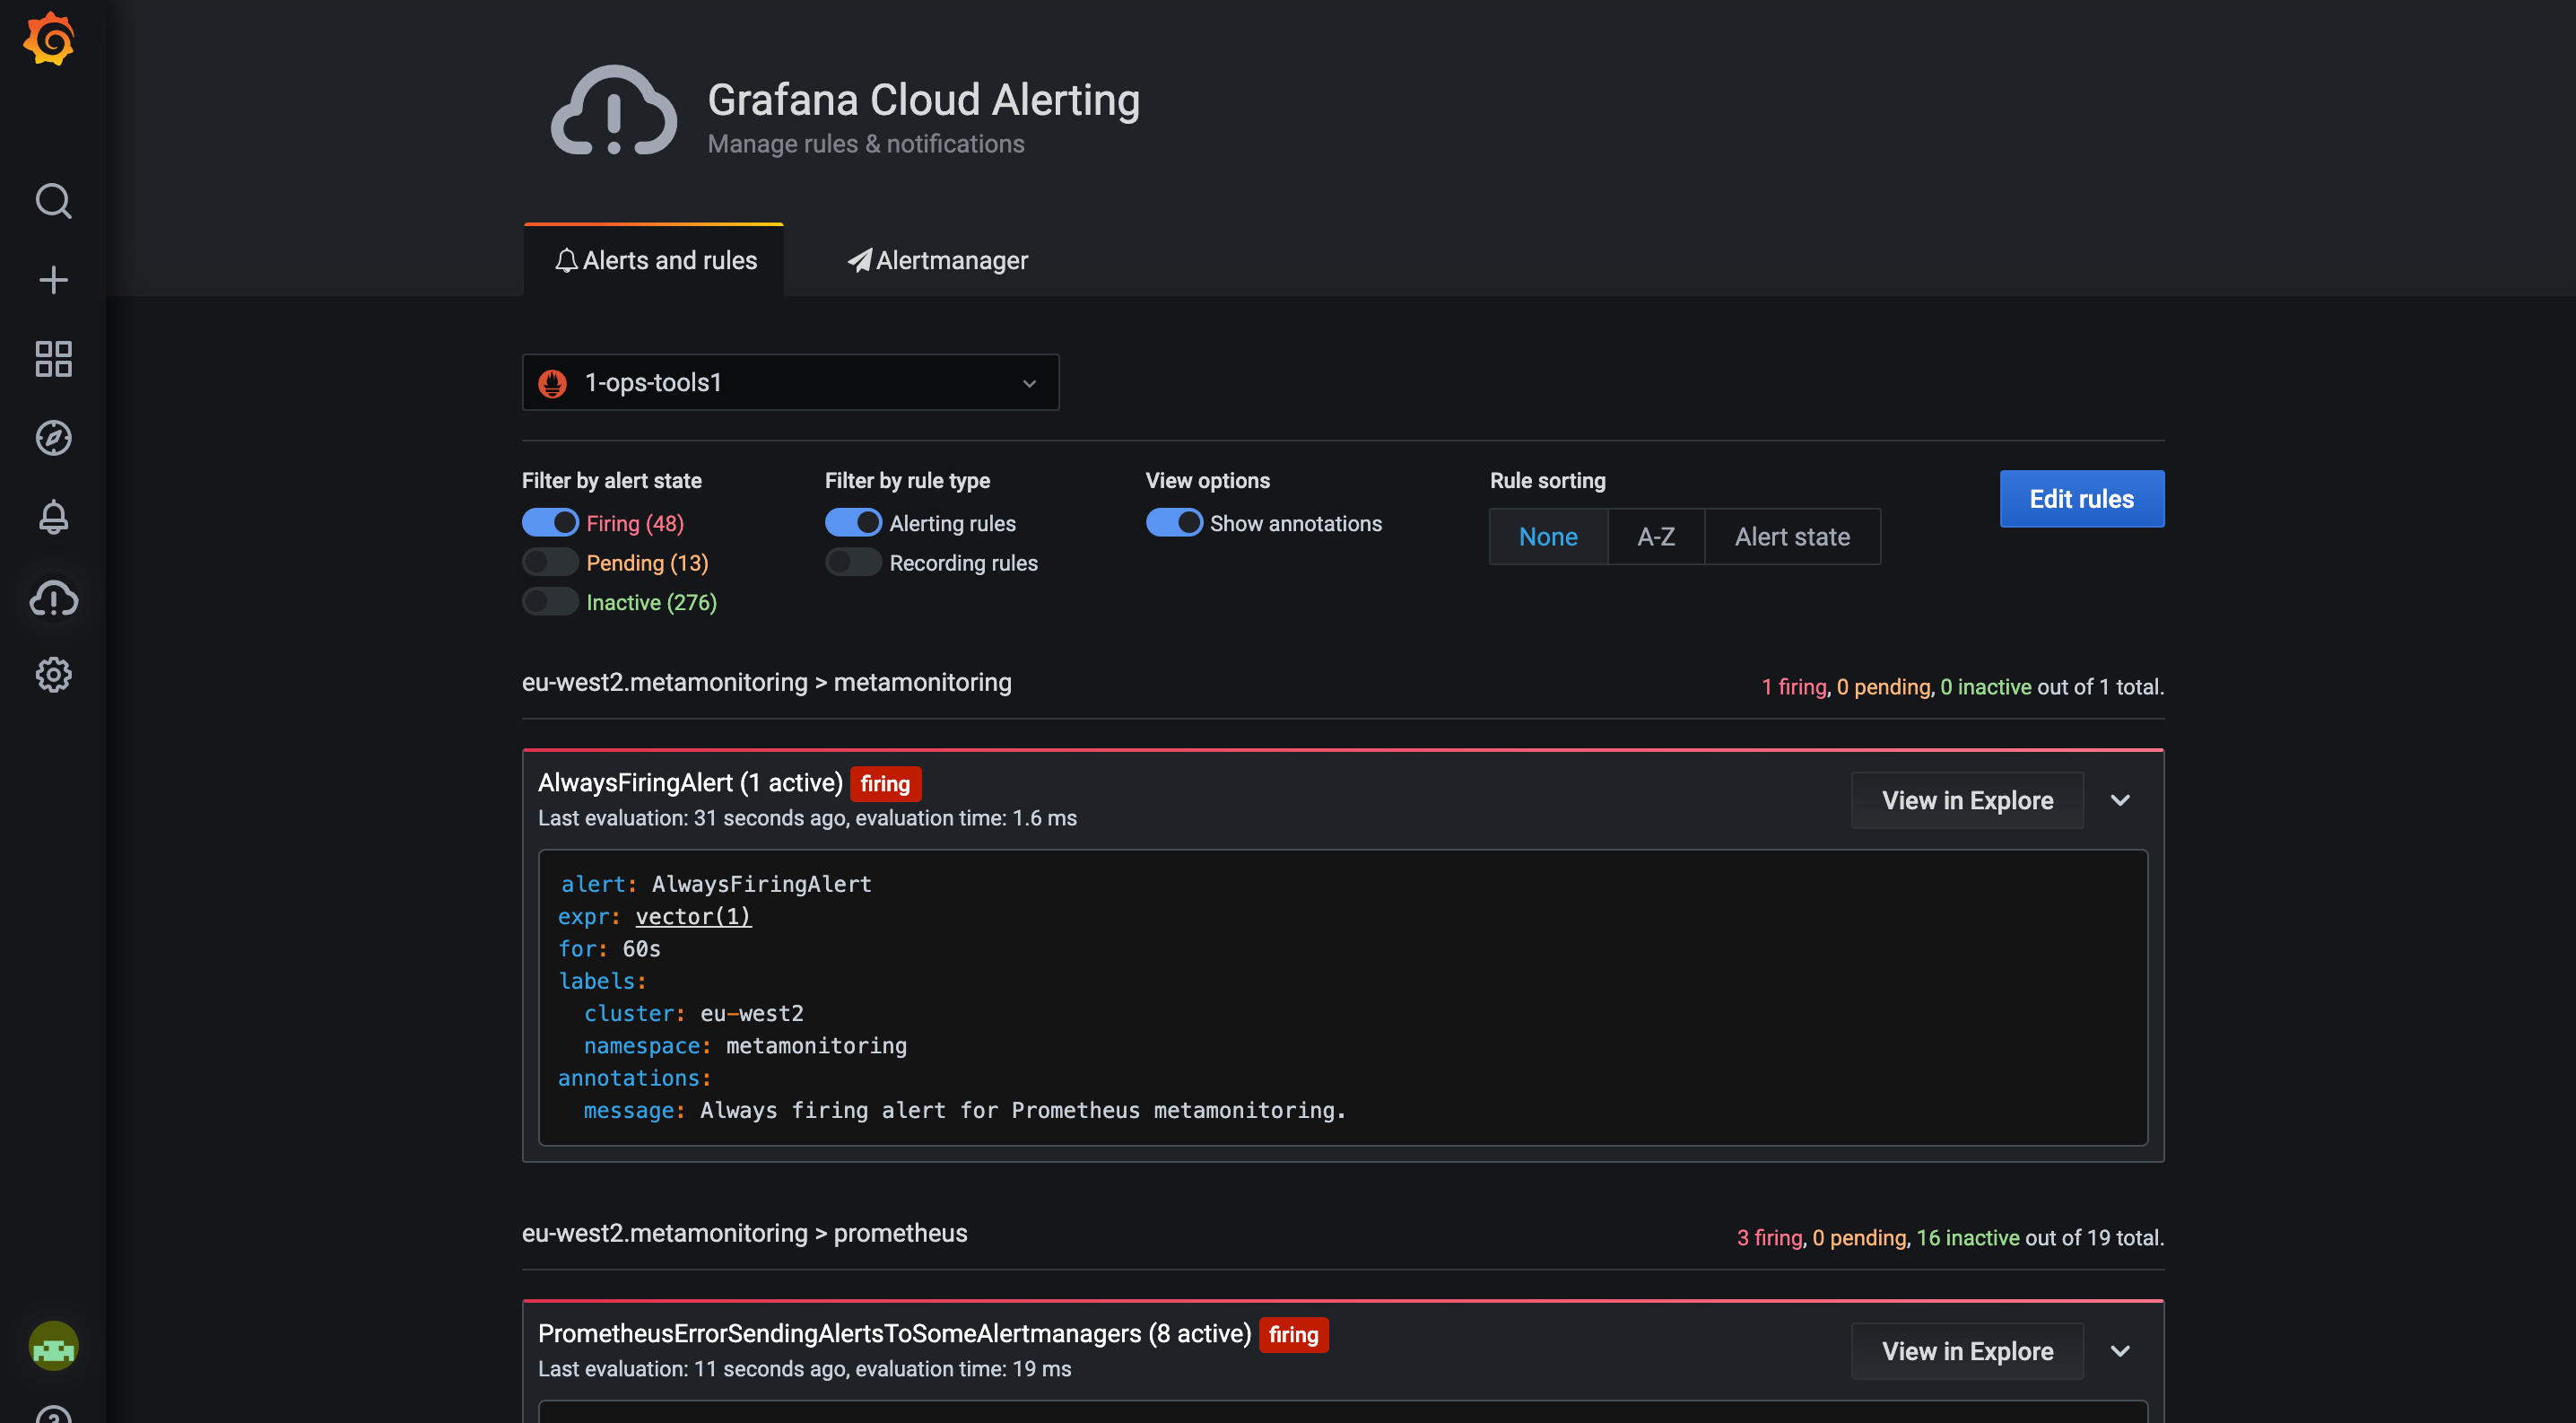Open the Create (plus) menu

click(52, 280)
